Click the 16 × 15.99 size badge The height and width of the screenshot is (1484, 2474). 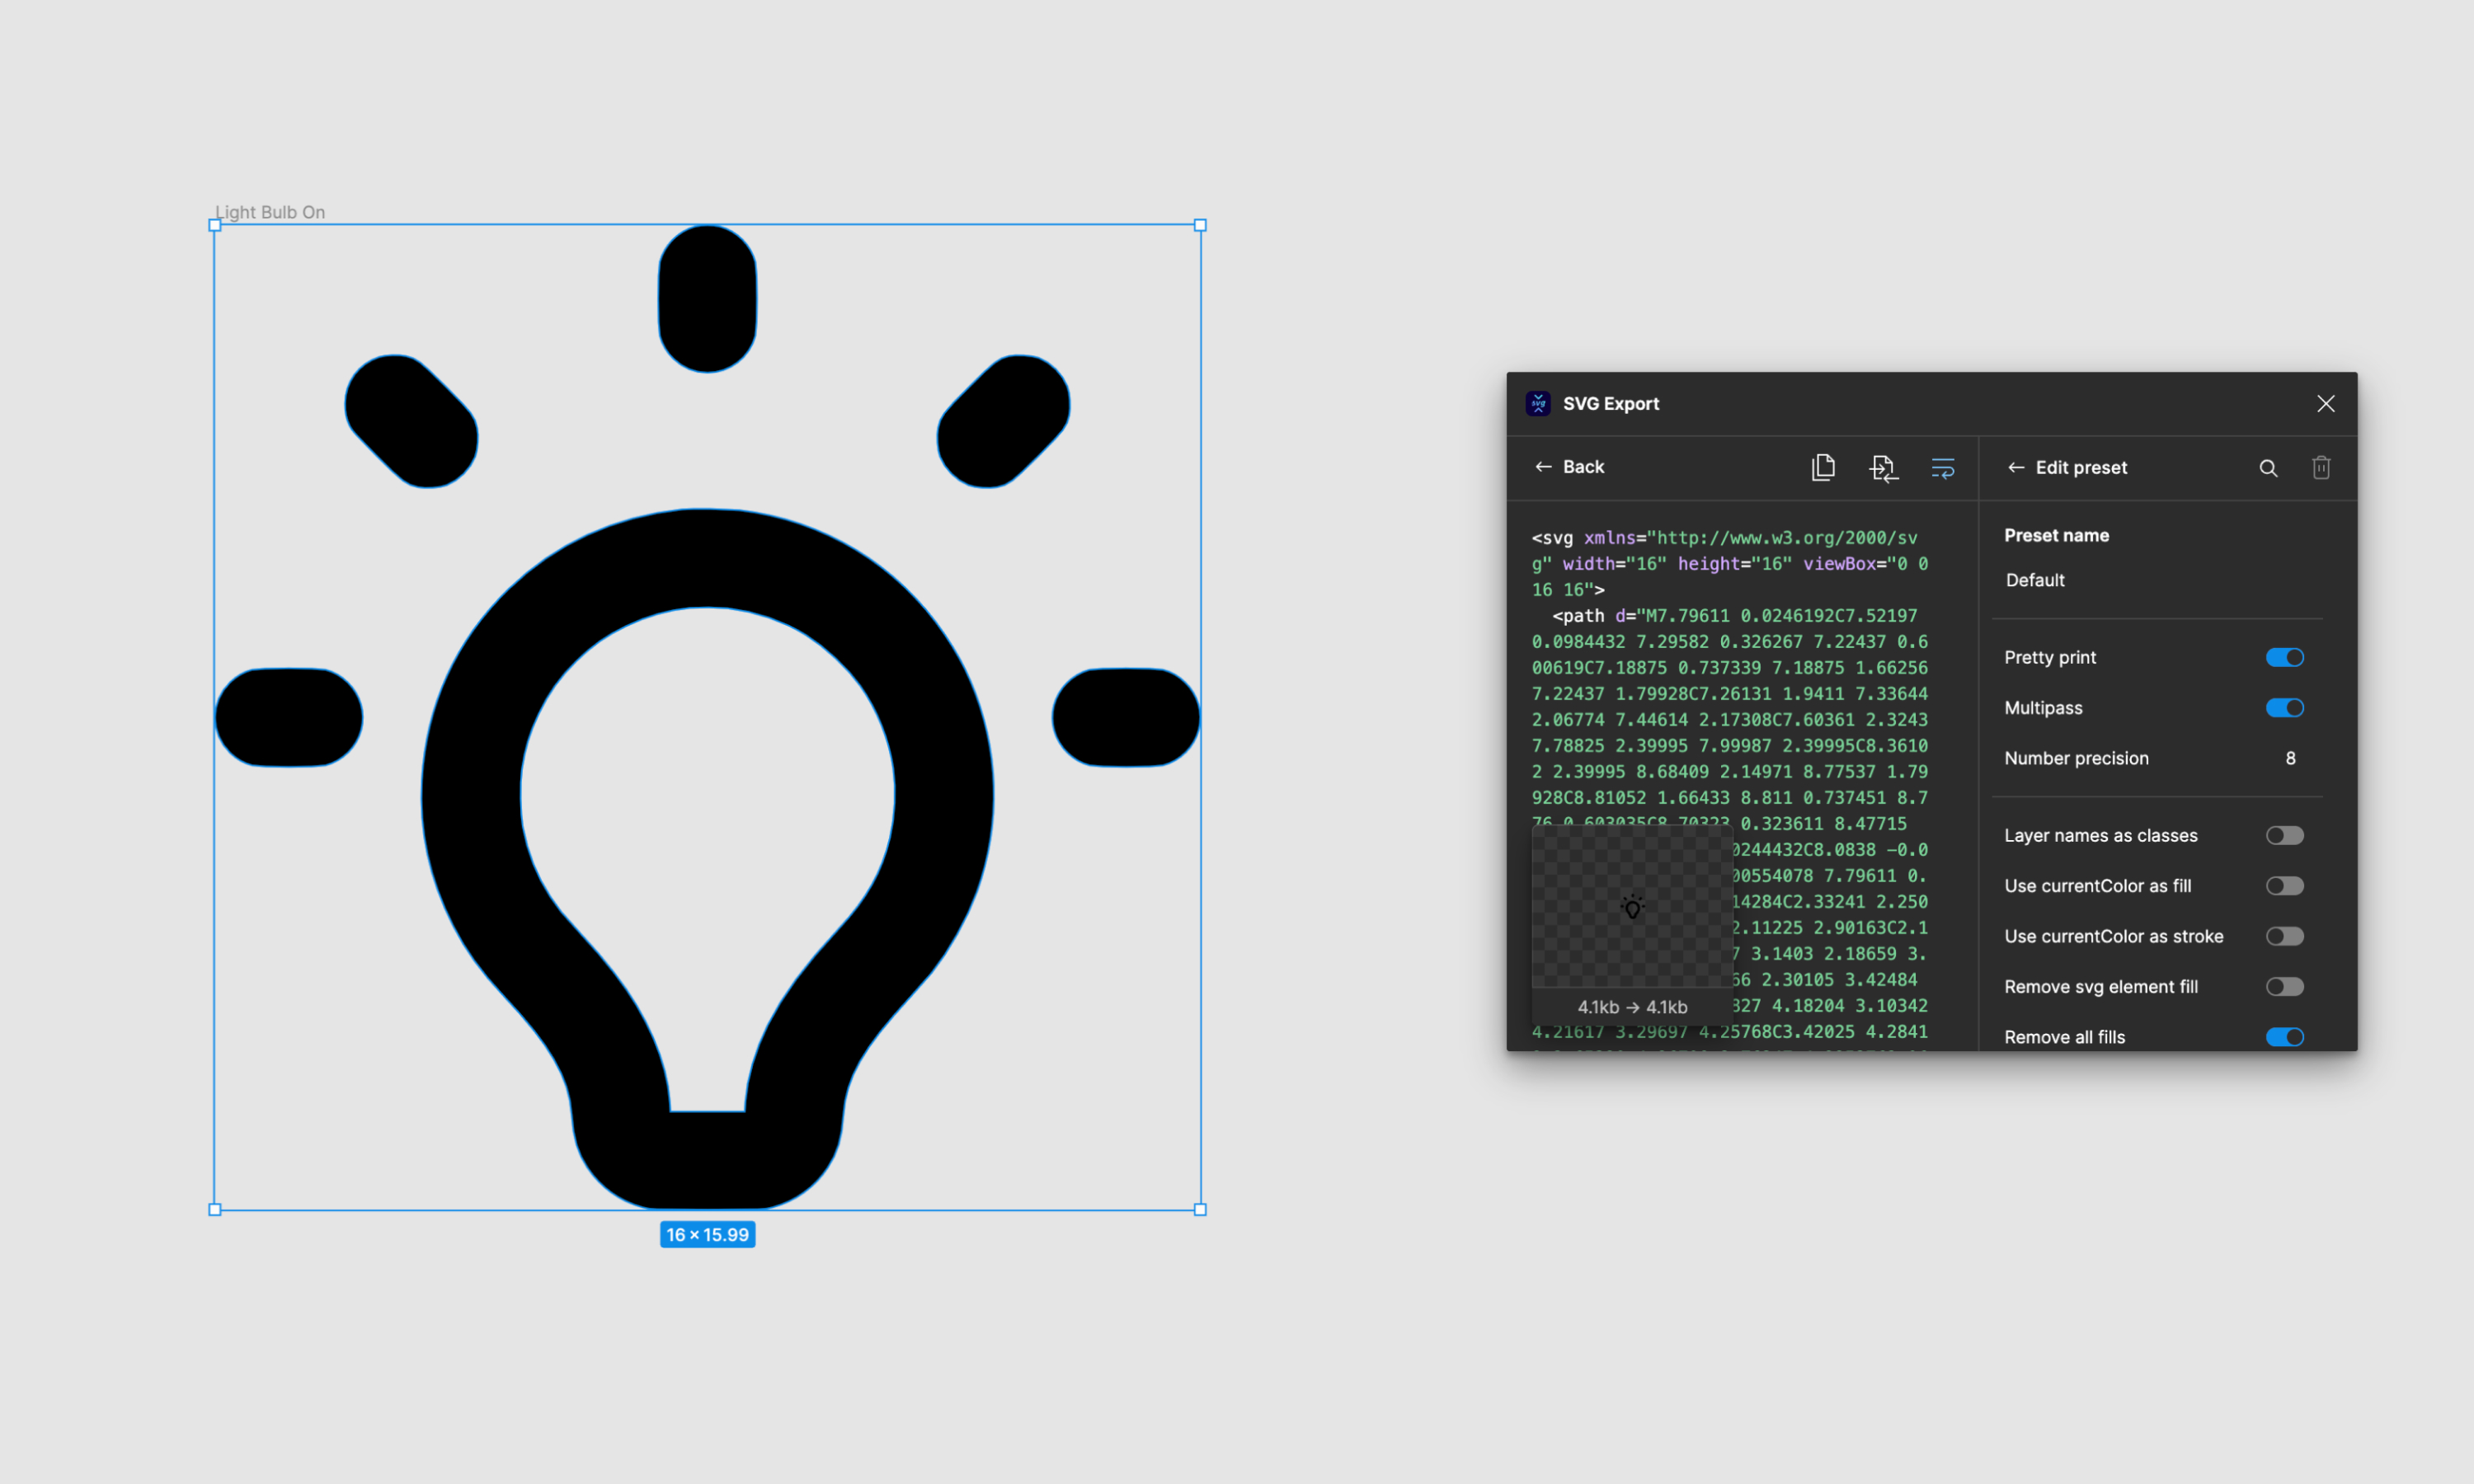coord(707,1234)
